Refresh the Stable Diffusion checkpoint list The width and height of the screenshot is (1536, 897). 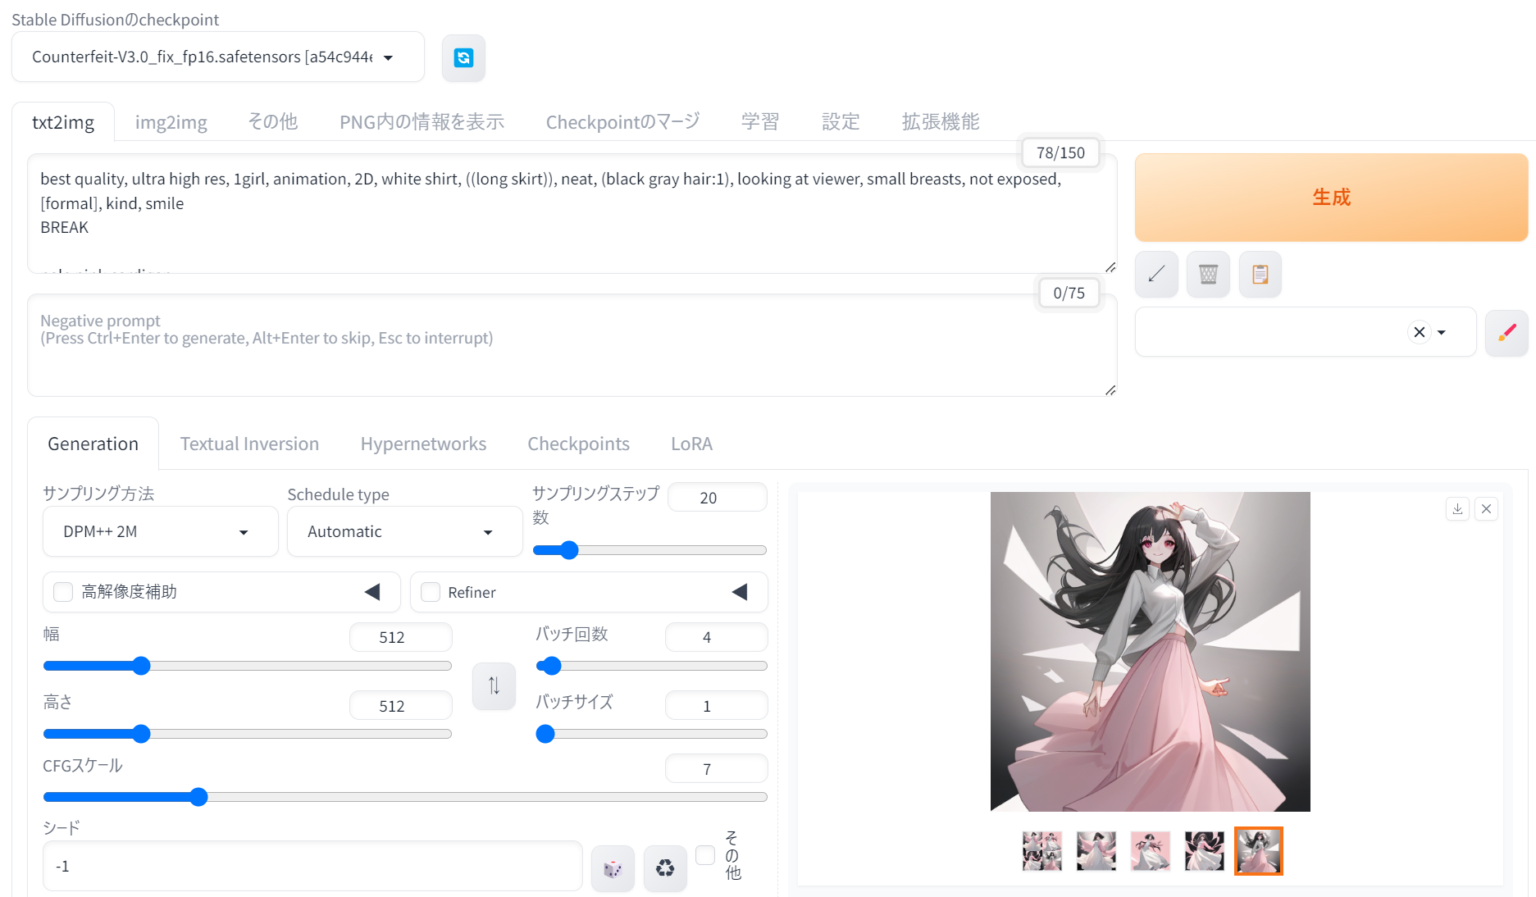463,58
